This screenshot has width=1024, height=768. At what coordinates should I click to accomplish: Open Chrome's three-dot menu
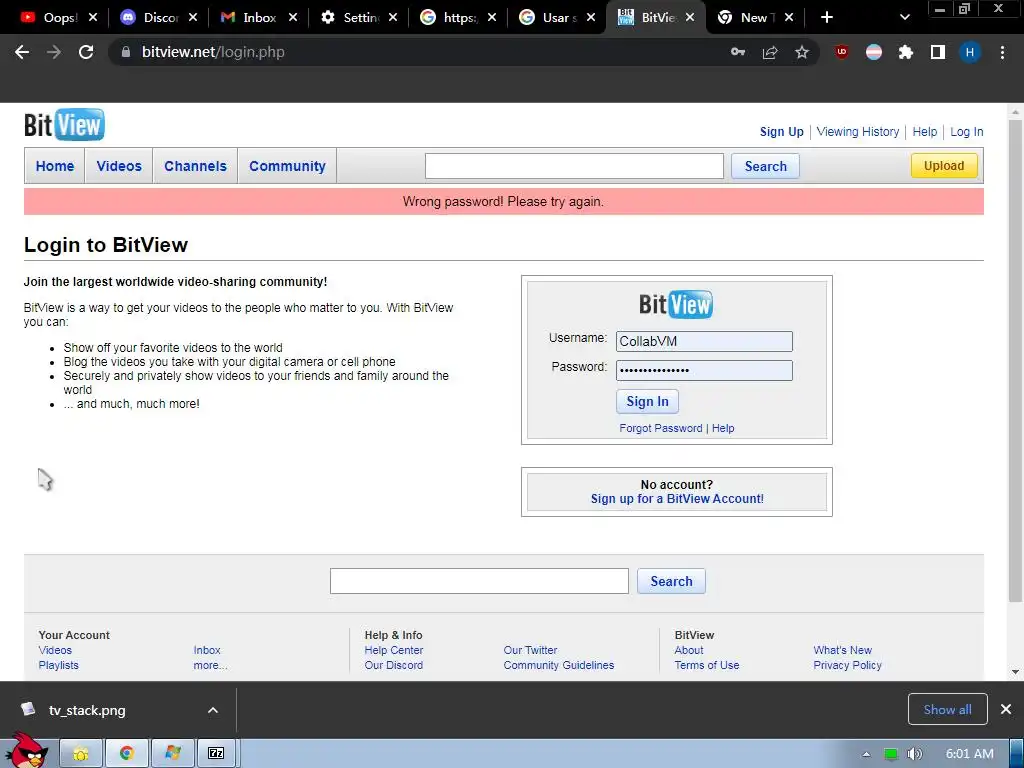[1002, 52]
